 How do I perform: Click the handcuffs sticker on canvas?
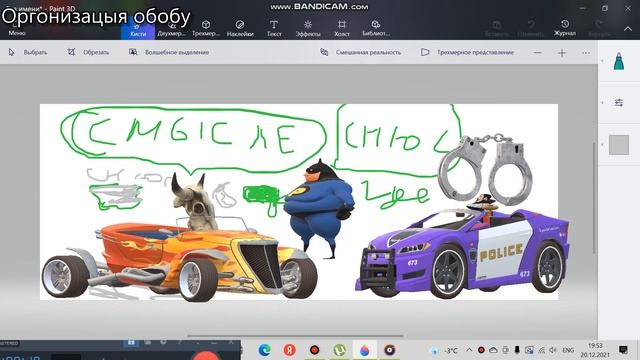[485, 168]
